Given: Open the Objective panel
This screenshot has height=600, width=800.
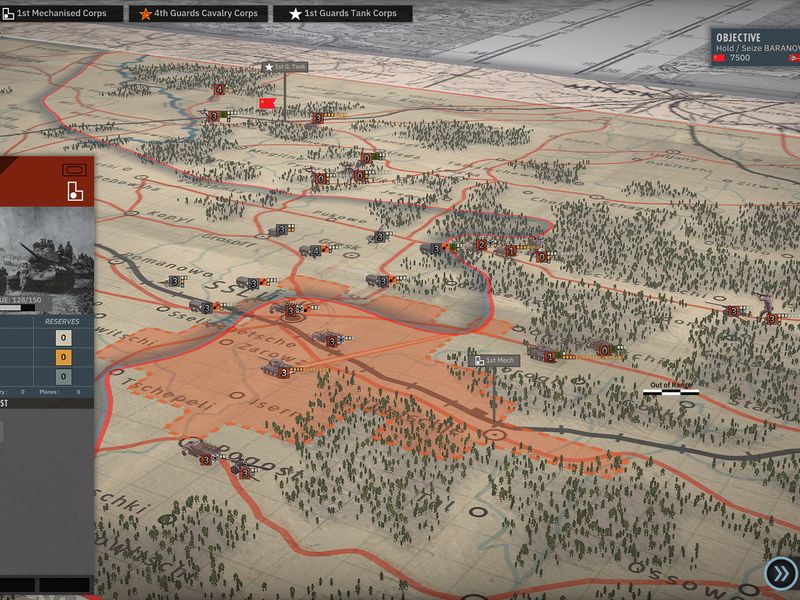Looking at the screenshot, I should (756, 46).
